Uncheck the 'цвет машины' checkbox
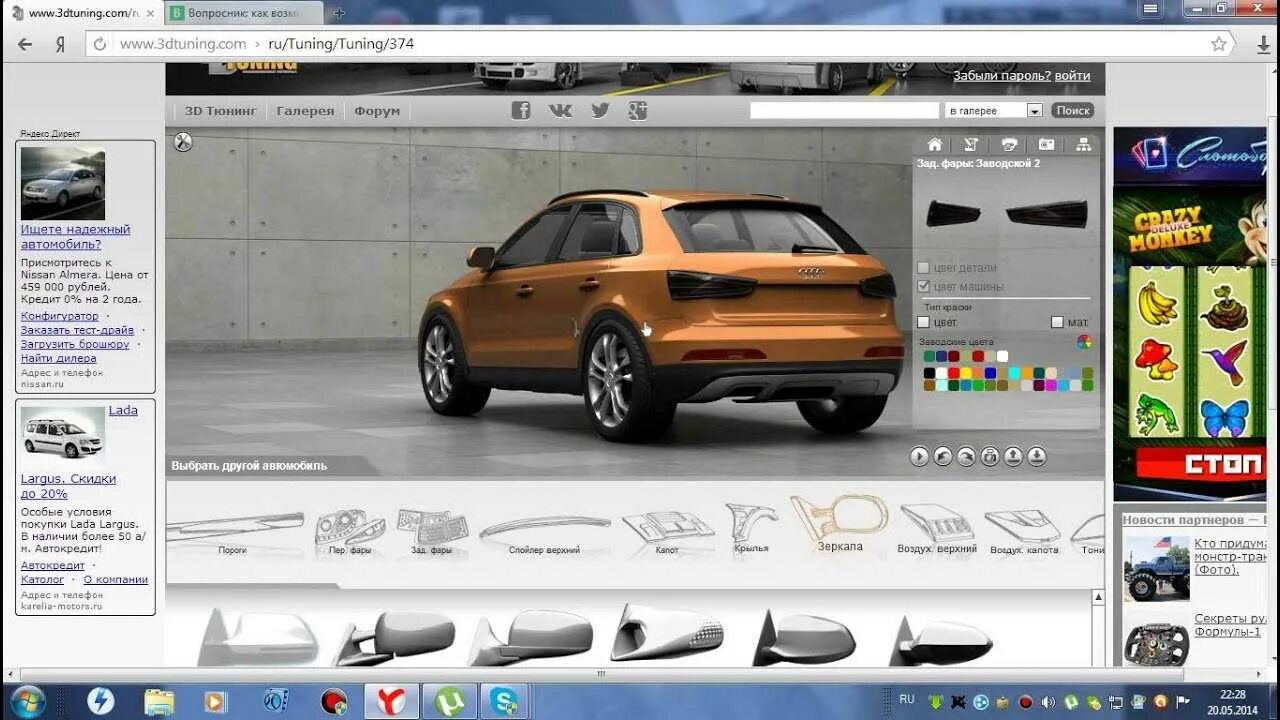This screenshot has height=720, width=1280. tap(924, 286)
